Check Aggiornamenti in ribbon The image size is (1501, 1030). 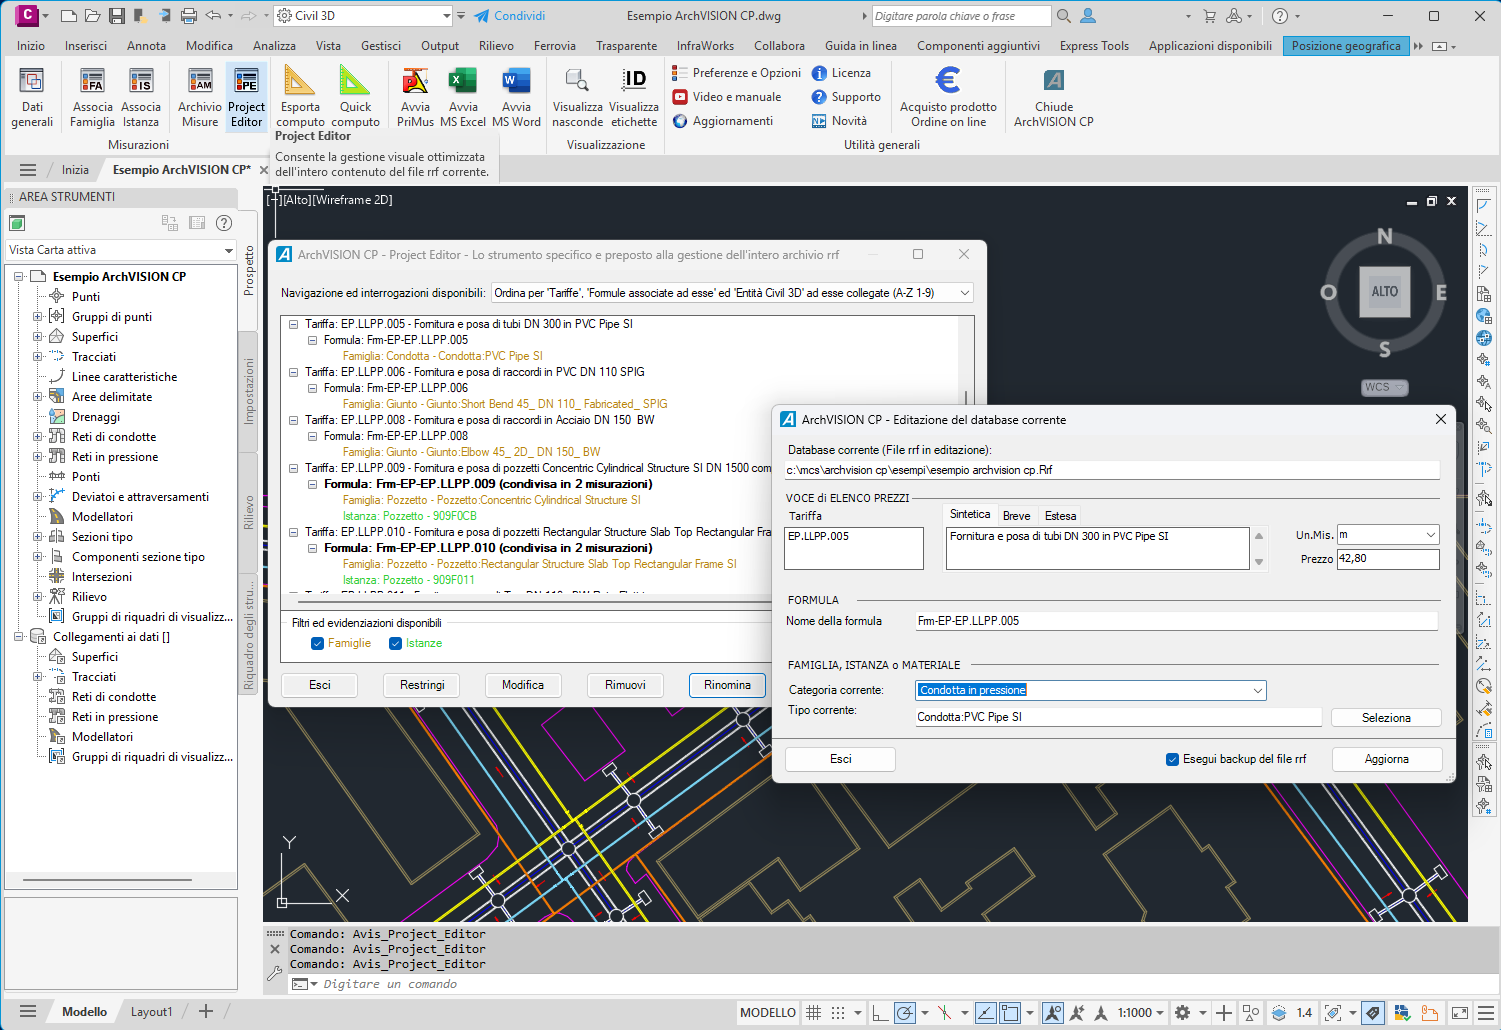tap(723, 121)
